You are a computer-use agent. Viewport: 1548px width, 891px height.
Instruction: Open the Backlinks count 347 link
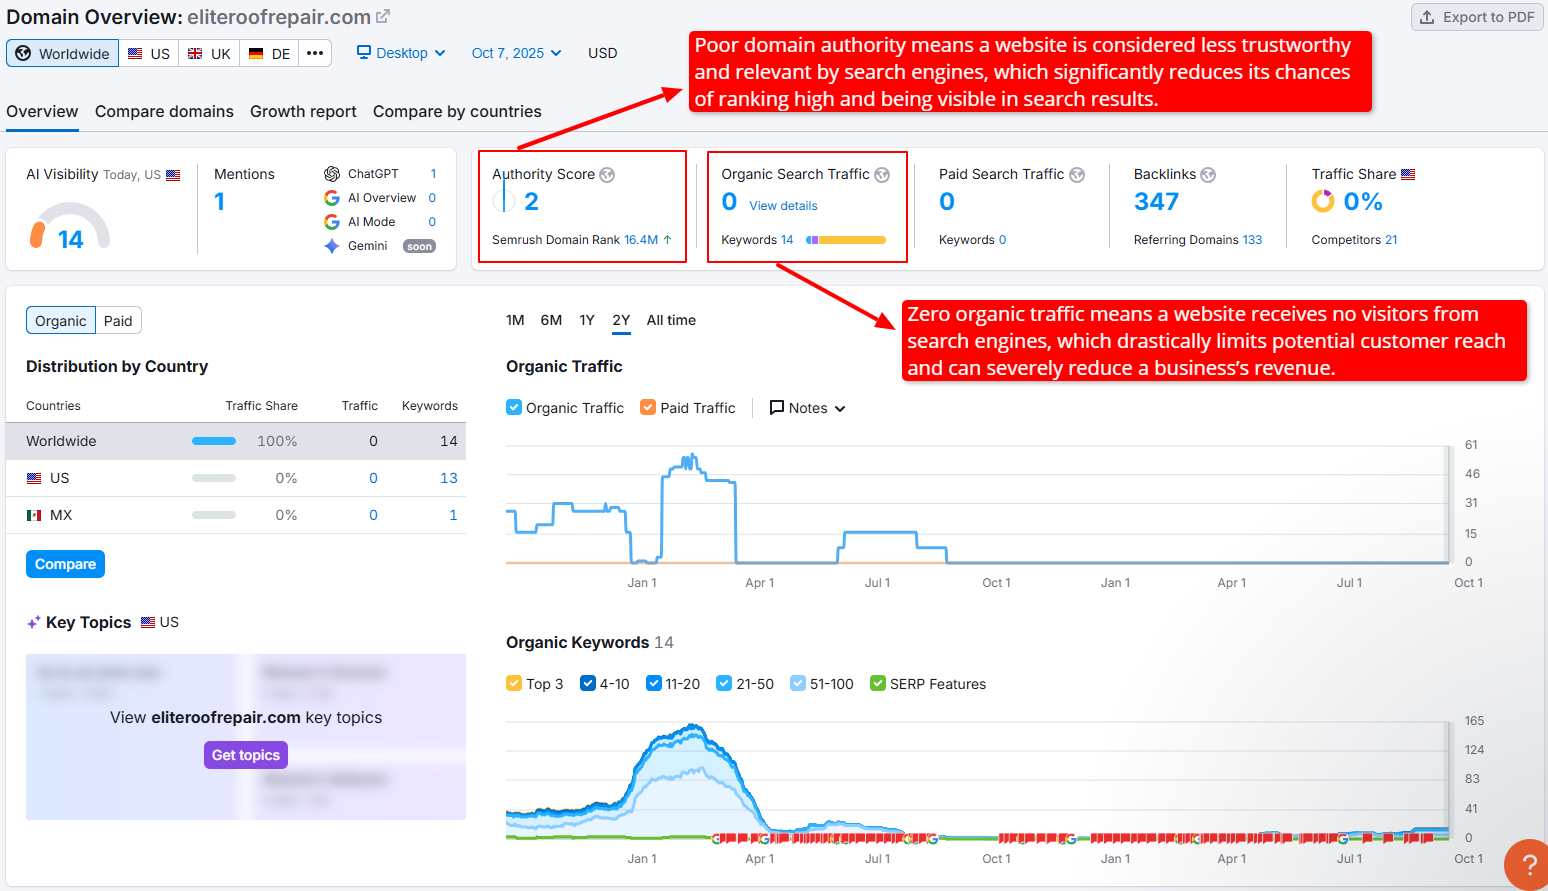(x=1156, y=202)
